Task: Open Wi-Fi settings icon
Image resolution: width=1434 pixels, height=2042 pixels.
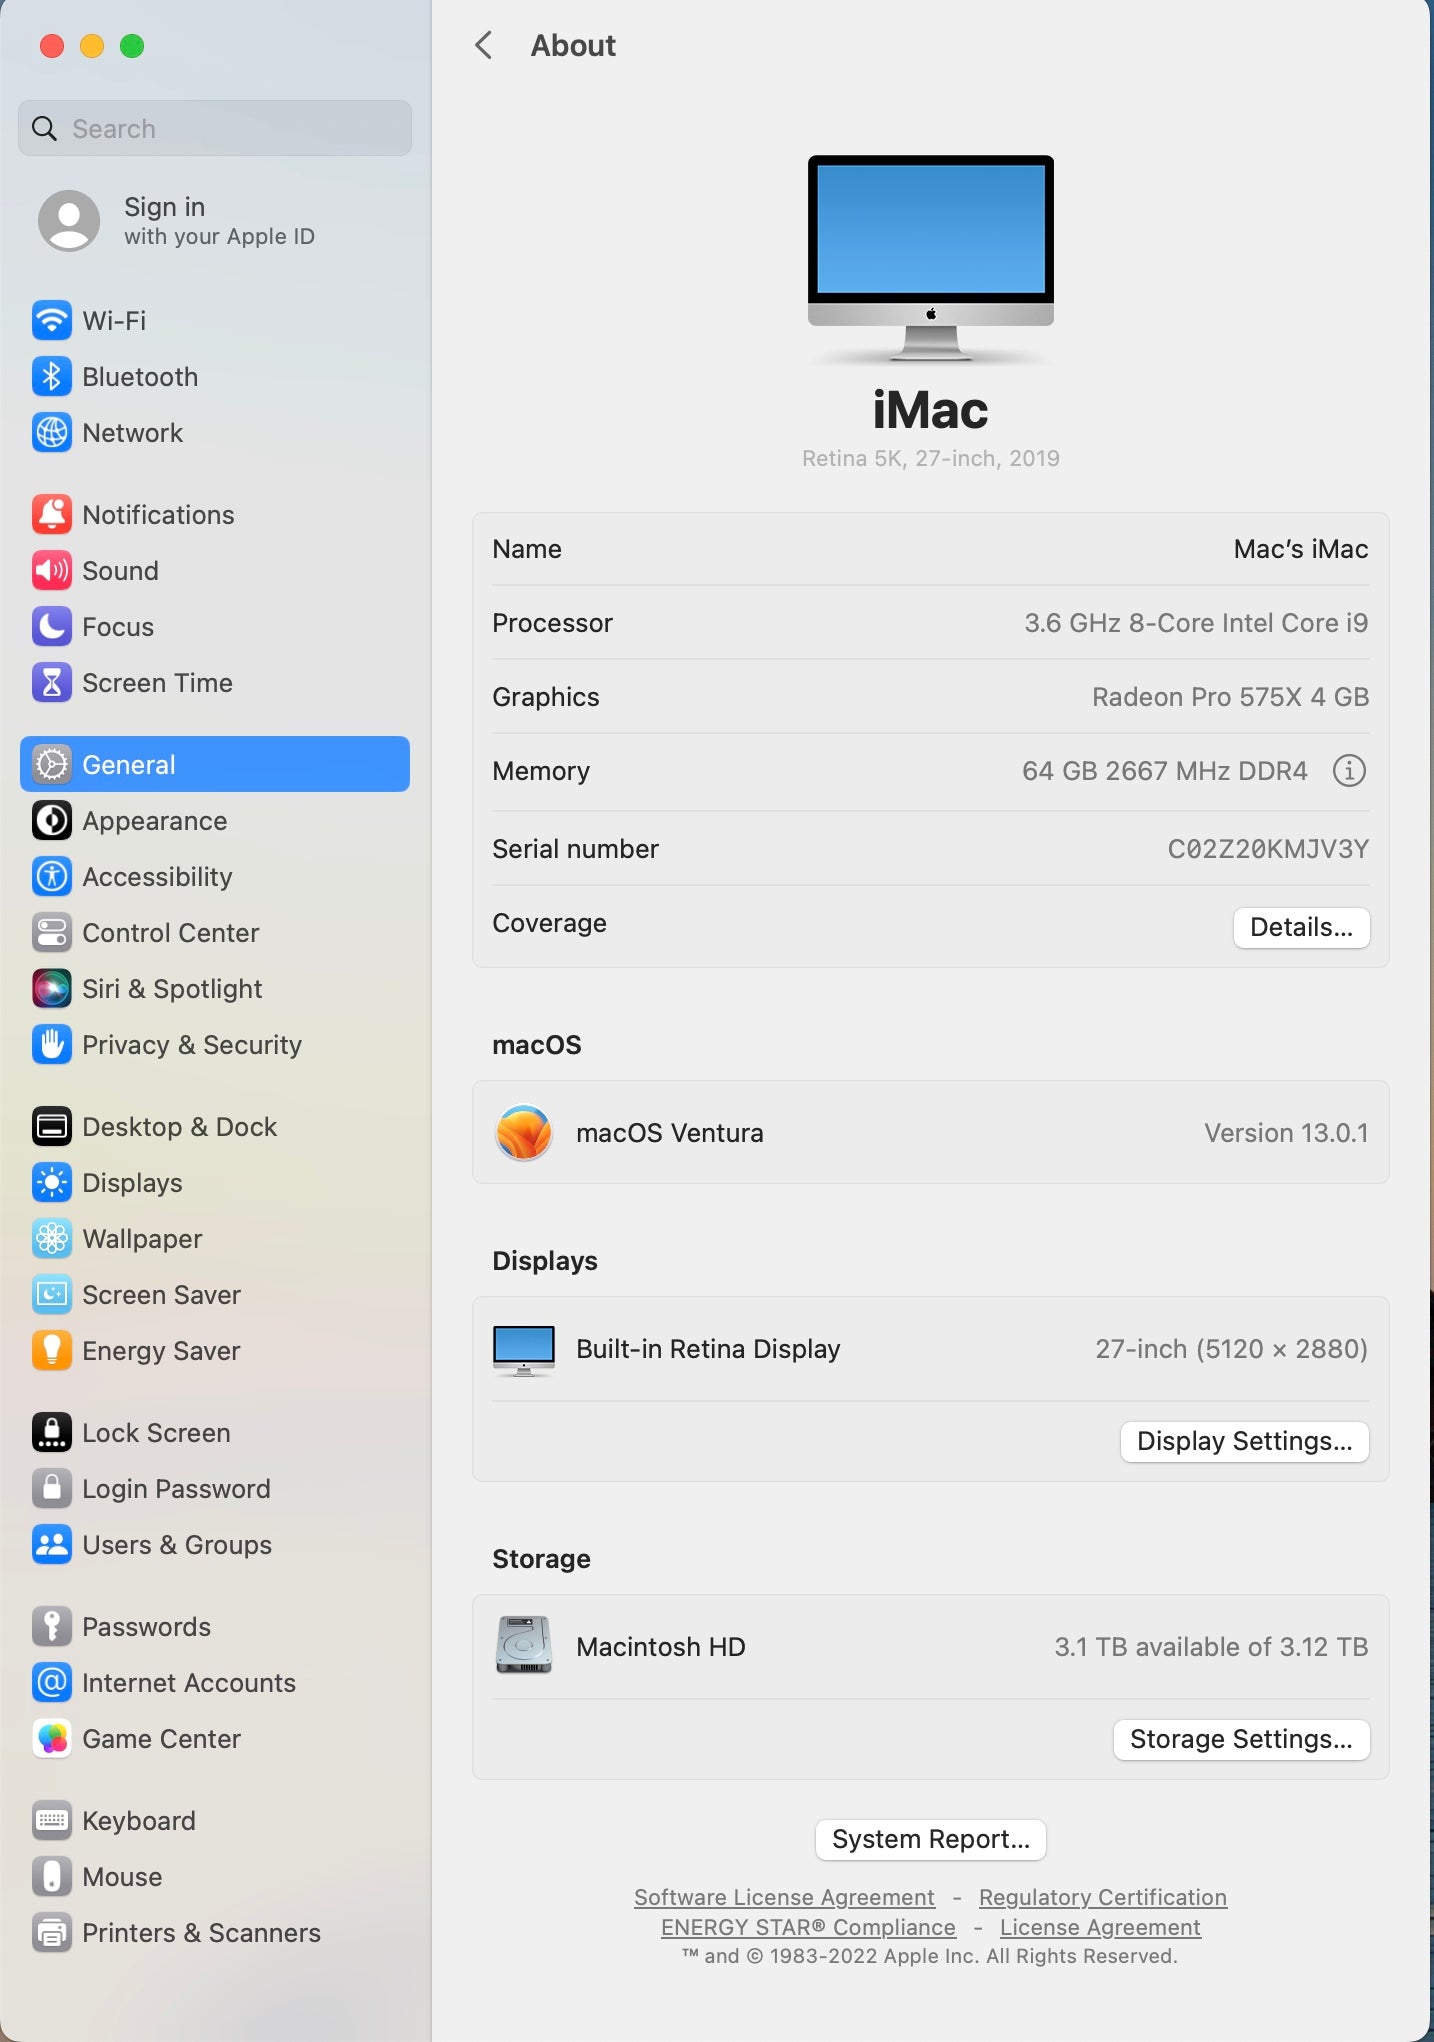Action: pyautogui.click(x=52, y=321)
